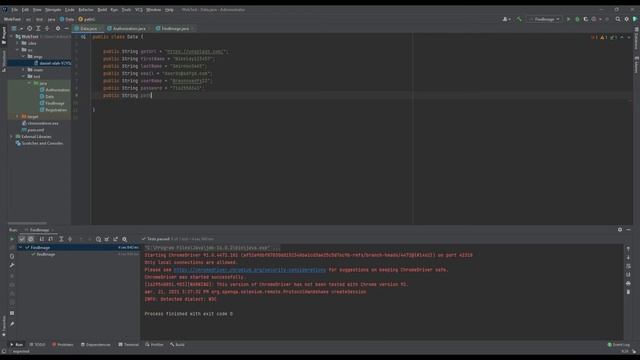Viewport: 640px width, 360px height.
Task: Select Authorization class in project tree
Action: [x=55, y=90]
